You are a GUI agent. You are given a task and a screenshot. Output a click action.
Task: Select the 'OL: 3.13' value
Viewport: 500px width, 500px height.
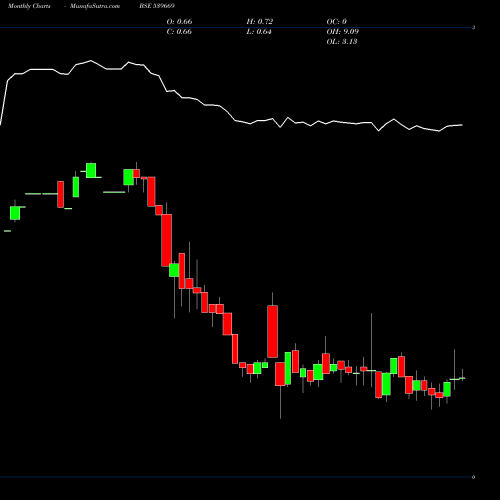[x=342, y=42]
